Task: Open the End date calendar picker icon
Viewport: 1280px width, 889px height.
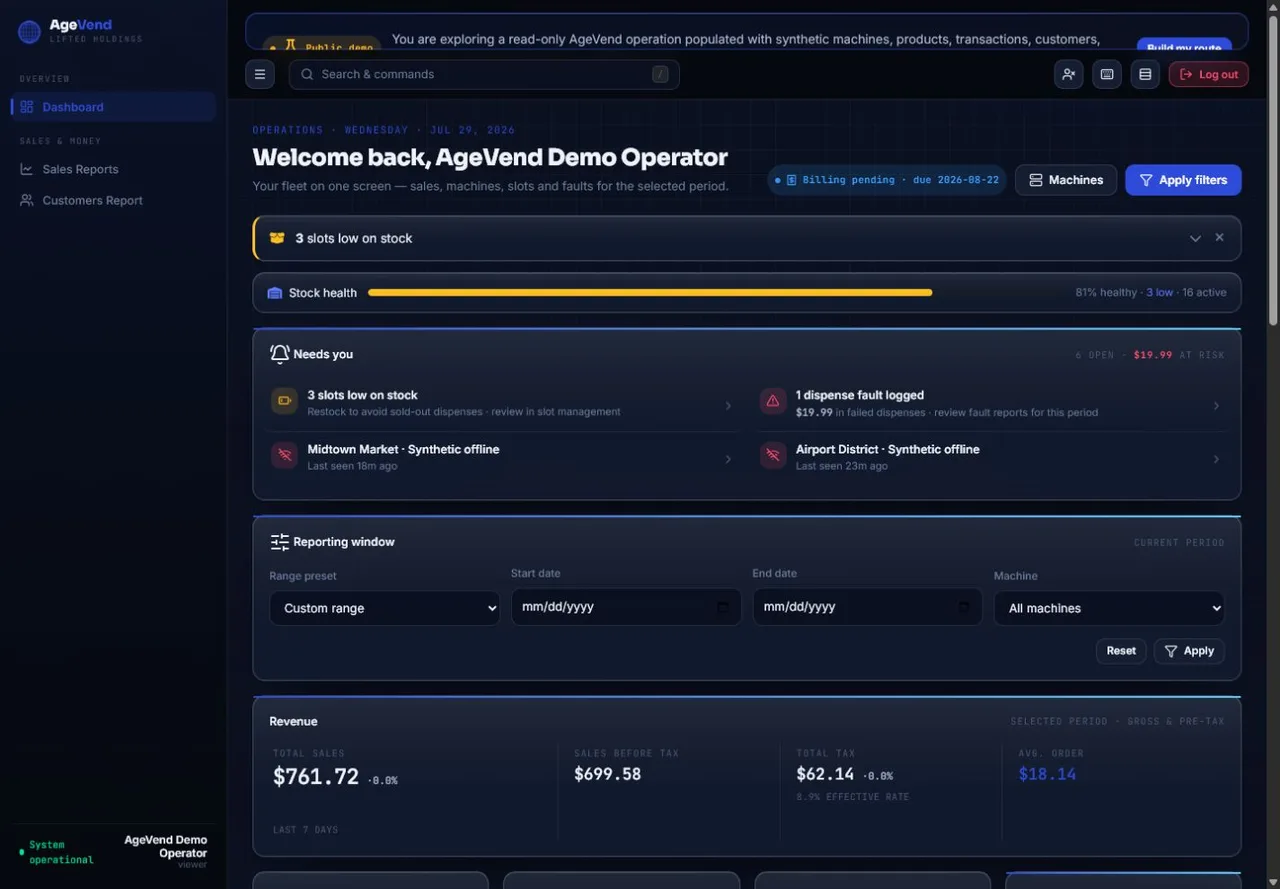Action: point(965,607)
